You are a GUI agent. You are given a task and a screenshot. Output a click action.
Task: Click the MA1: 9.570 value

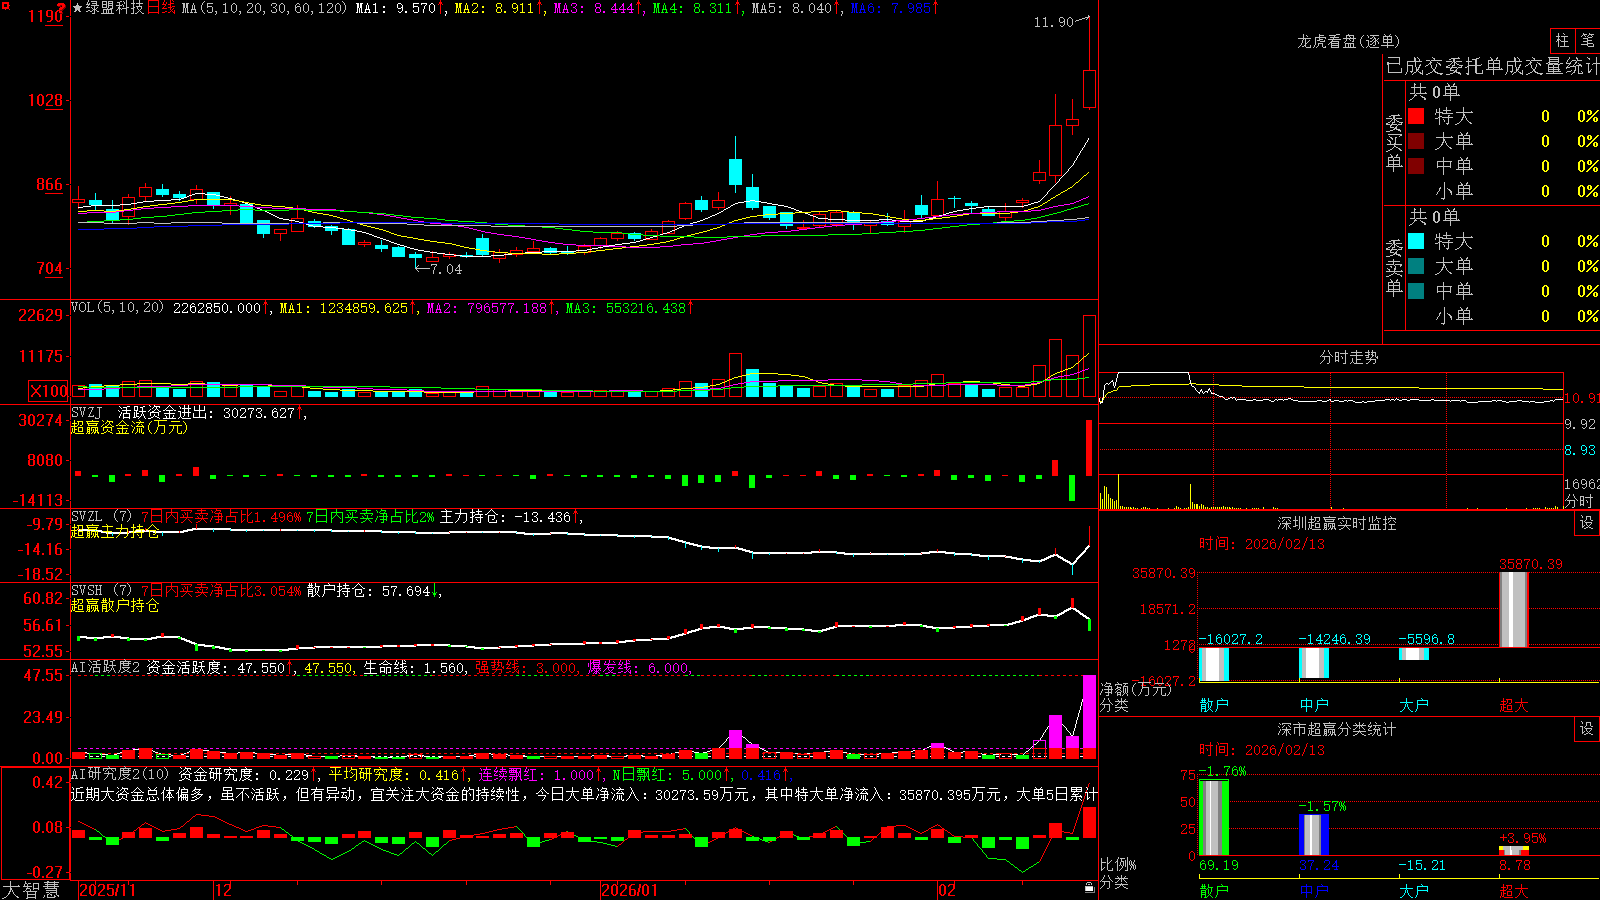coord(400,8)
